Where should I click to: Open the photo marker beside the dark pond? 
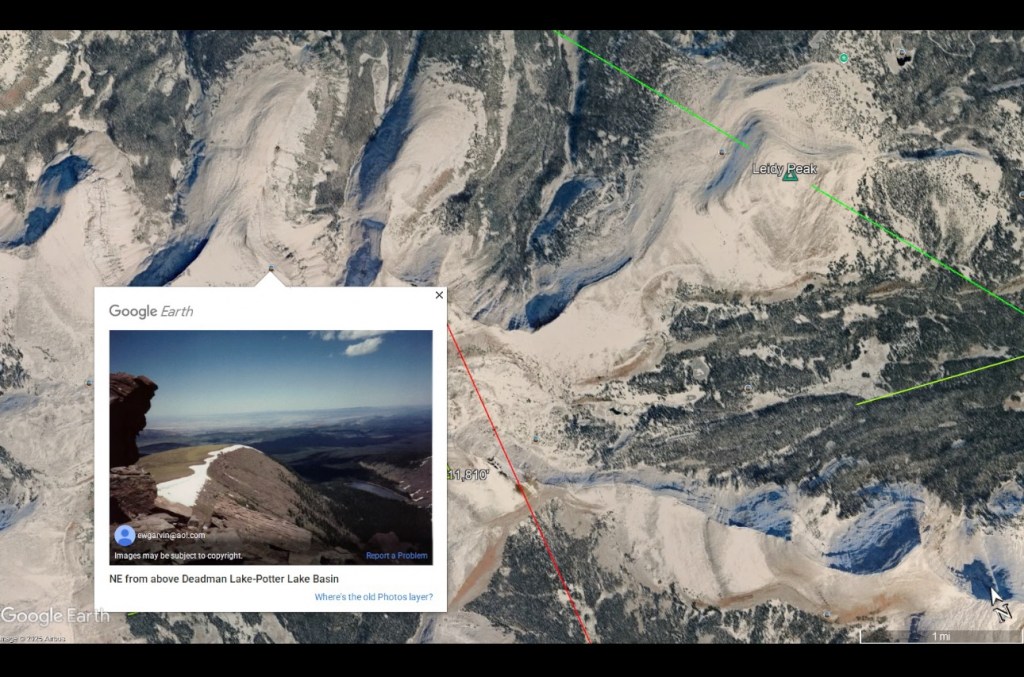point(902,52)
